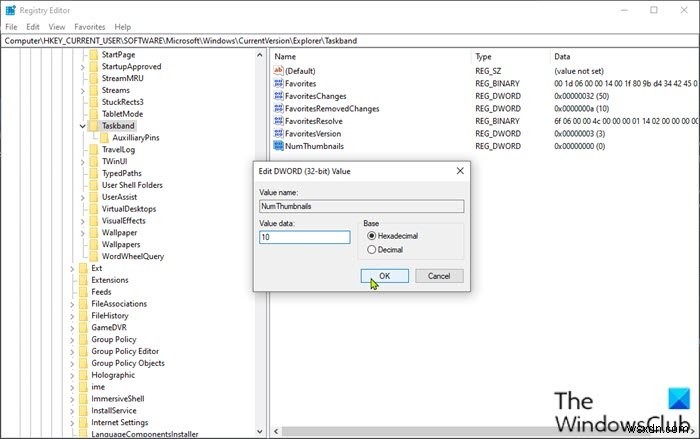700x439 pixels.
Task: Click the tree pane scroll up arrow
Action: click(x=260, y=55)
